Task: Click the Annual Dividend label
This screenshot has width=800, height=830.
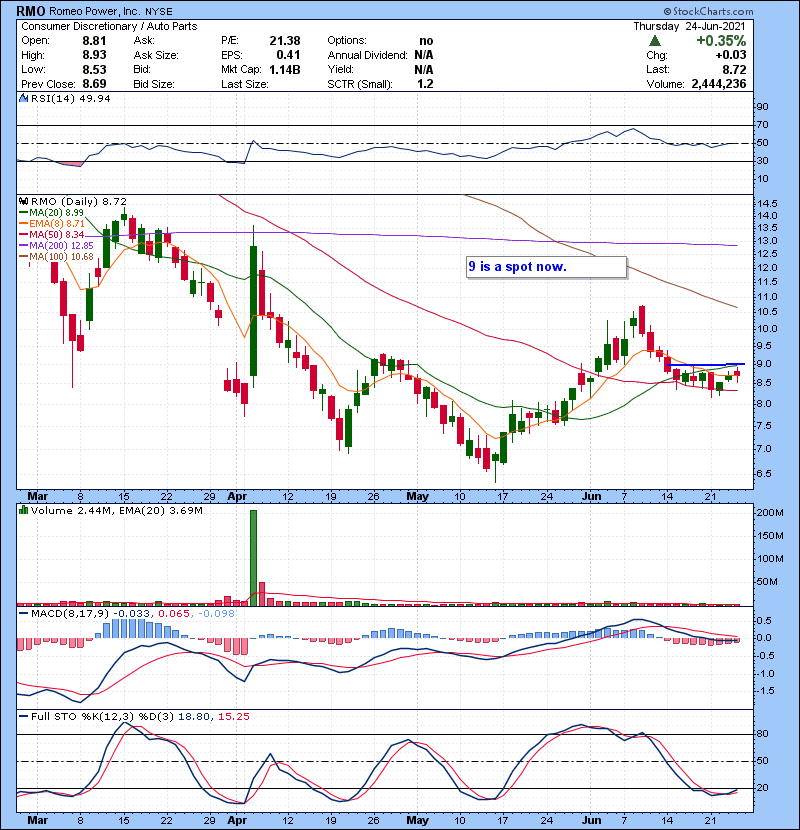Action: 367,55
